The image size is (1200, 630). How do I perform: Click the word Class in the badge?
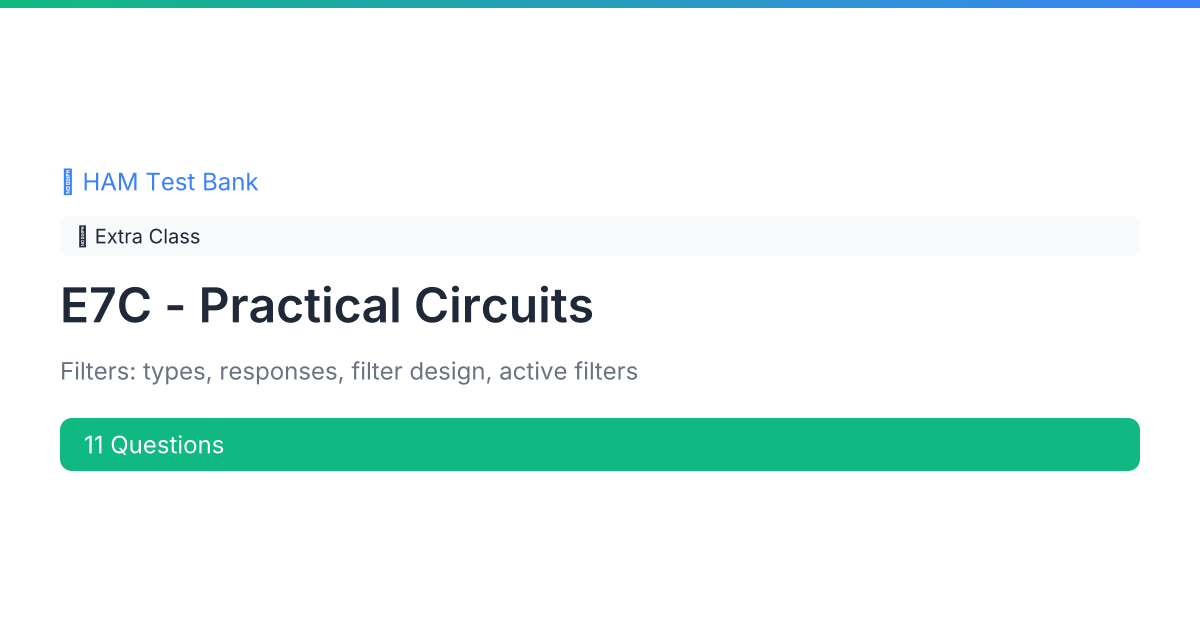[175, 237]
